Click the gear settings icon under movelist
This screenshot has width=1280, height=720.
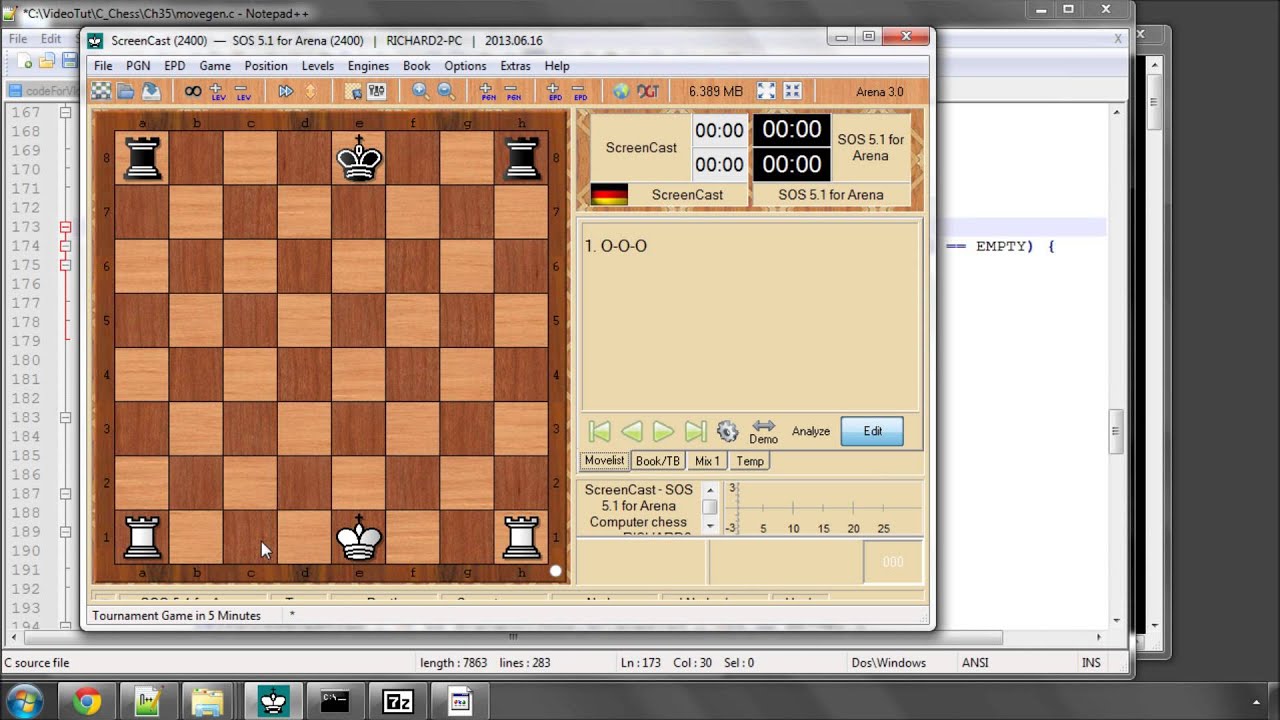pos(728,431)
